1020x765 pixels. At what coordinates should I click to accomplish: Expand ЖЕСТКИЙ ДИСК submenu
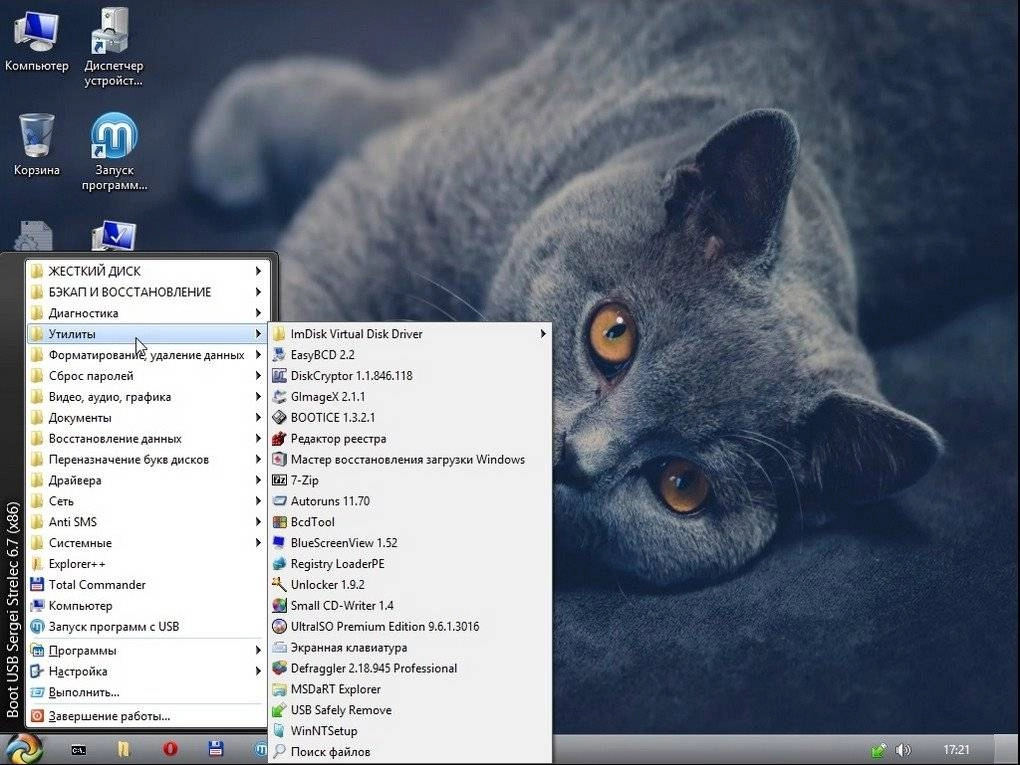pyautogui.click(x=146, y=271)
